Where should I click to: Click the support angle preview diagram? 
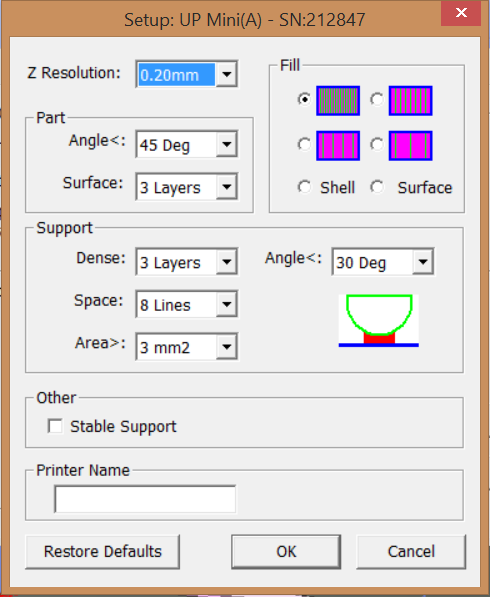pos(379,320)
